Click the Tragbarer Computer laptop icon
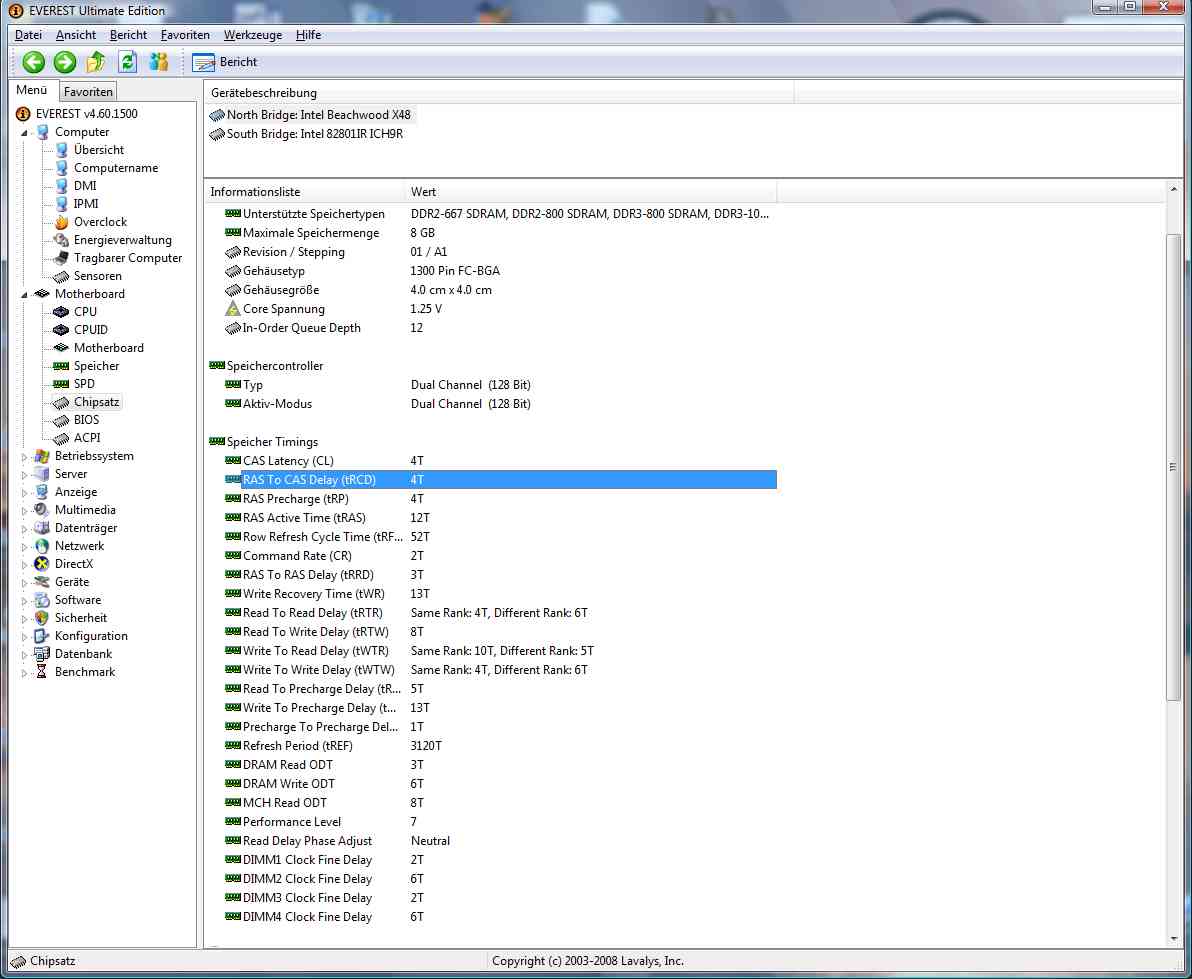Image resolution: width=1192 pixels, height=979 pixels. click(x=62, y=258)
